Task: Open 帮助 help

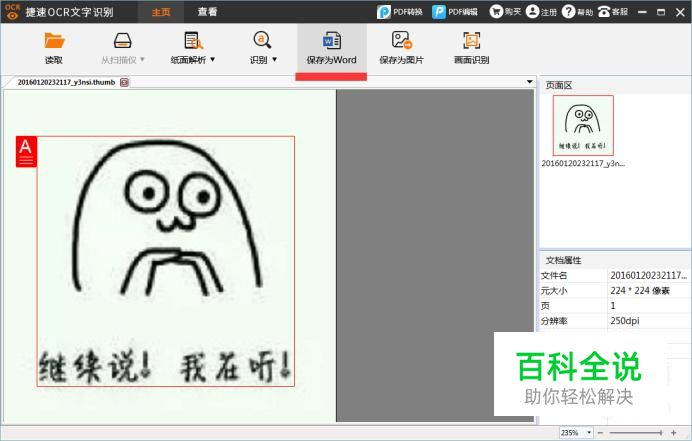Action: pos(577,12)
